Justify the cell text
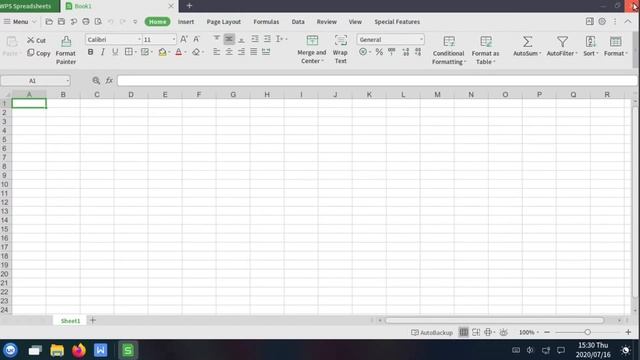 [x=254, y=52]
